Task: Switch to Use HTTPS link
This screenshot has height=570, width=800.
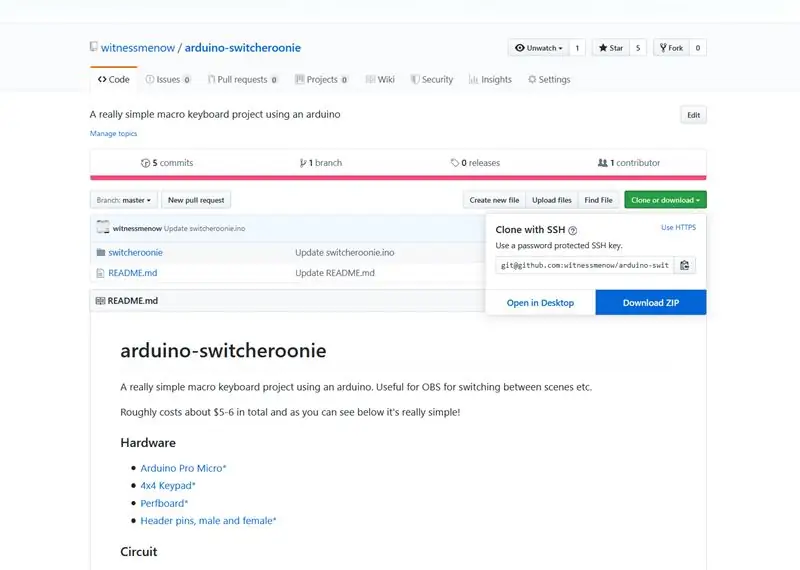Action: pos(679,228)
